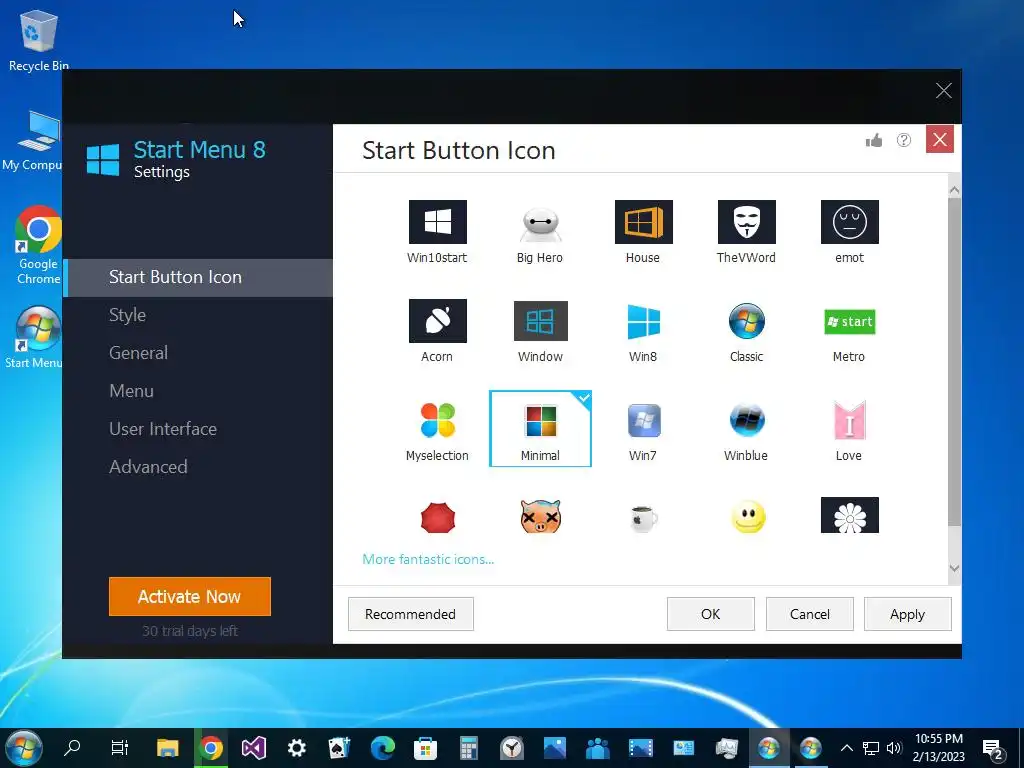Pick the yellow smiley face icon
Image resolution: width=1024 pixels, height=768 pixels.
pyautogui.click(x=748, y=517)
